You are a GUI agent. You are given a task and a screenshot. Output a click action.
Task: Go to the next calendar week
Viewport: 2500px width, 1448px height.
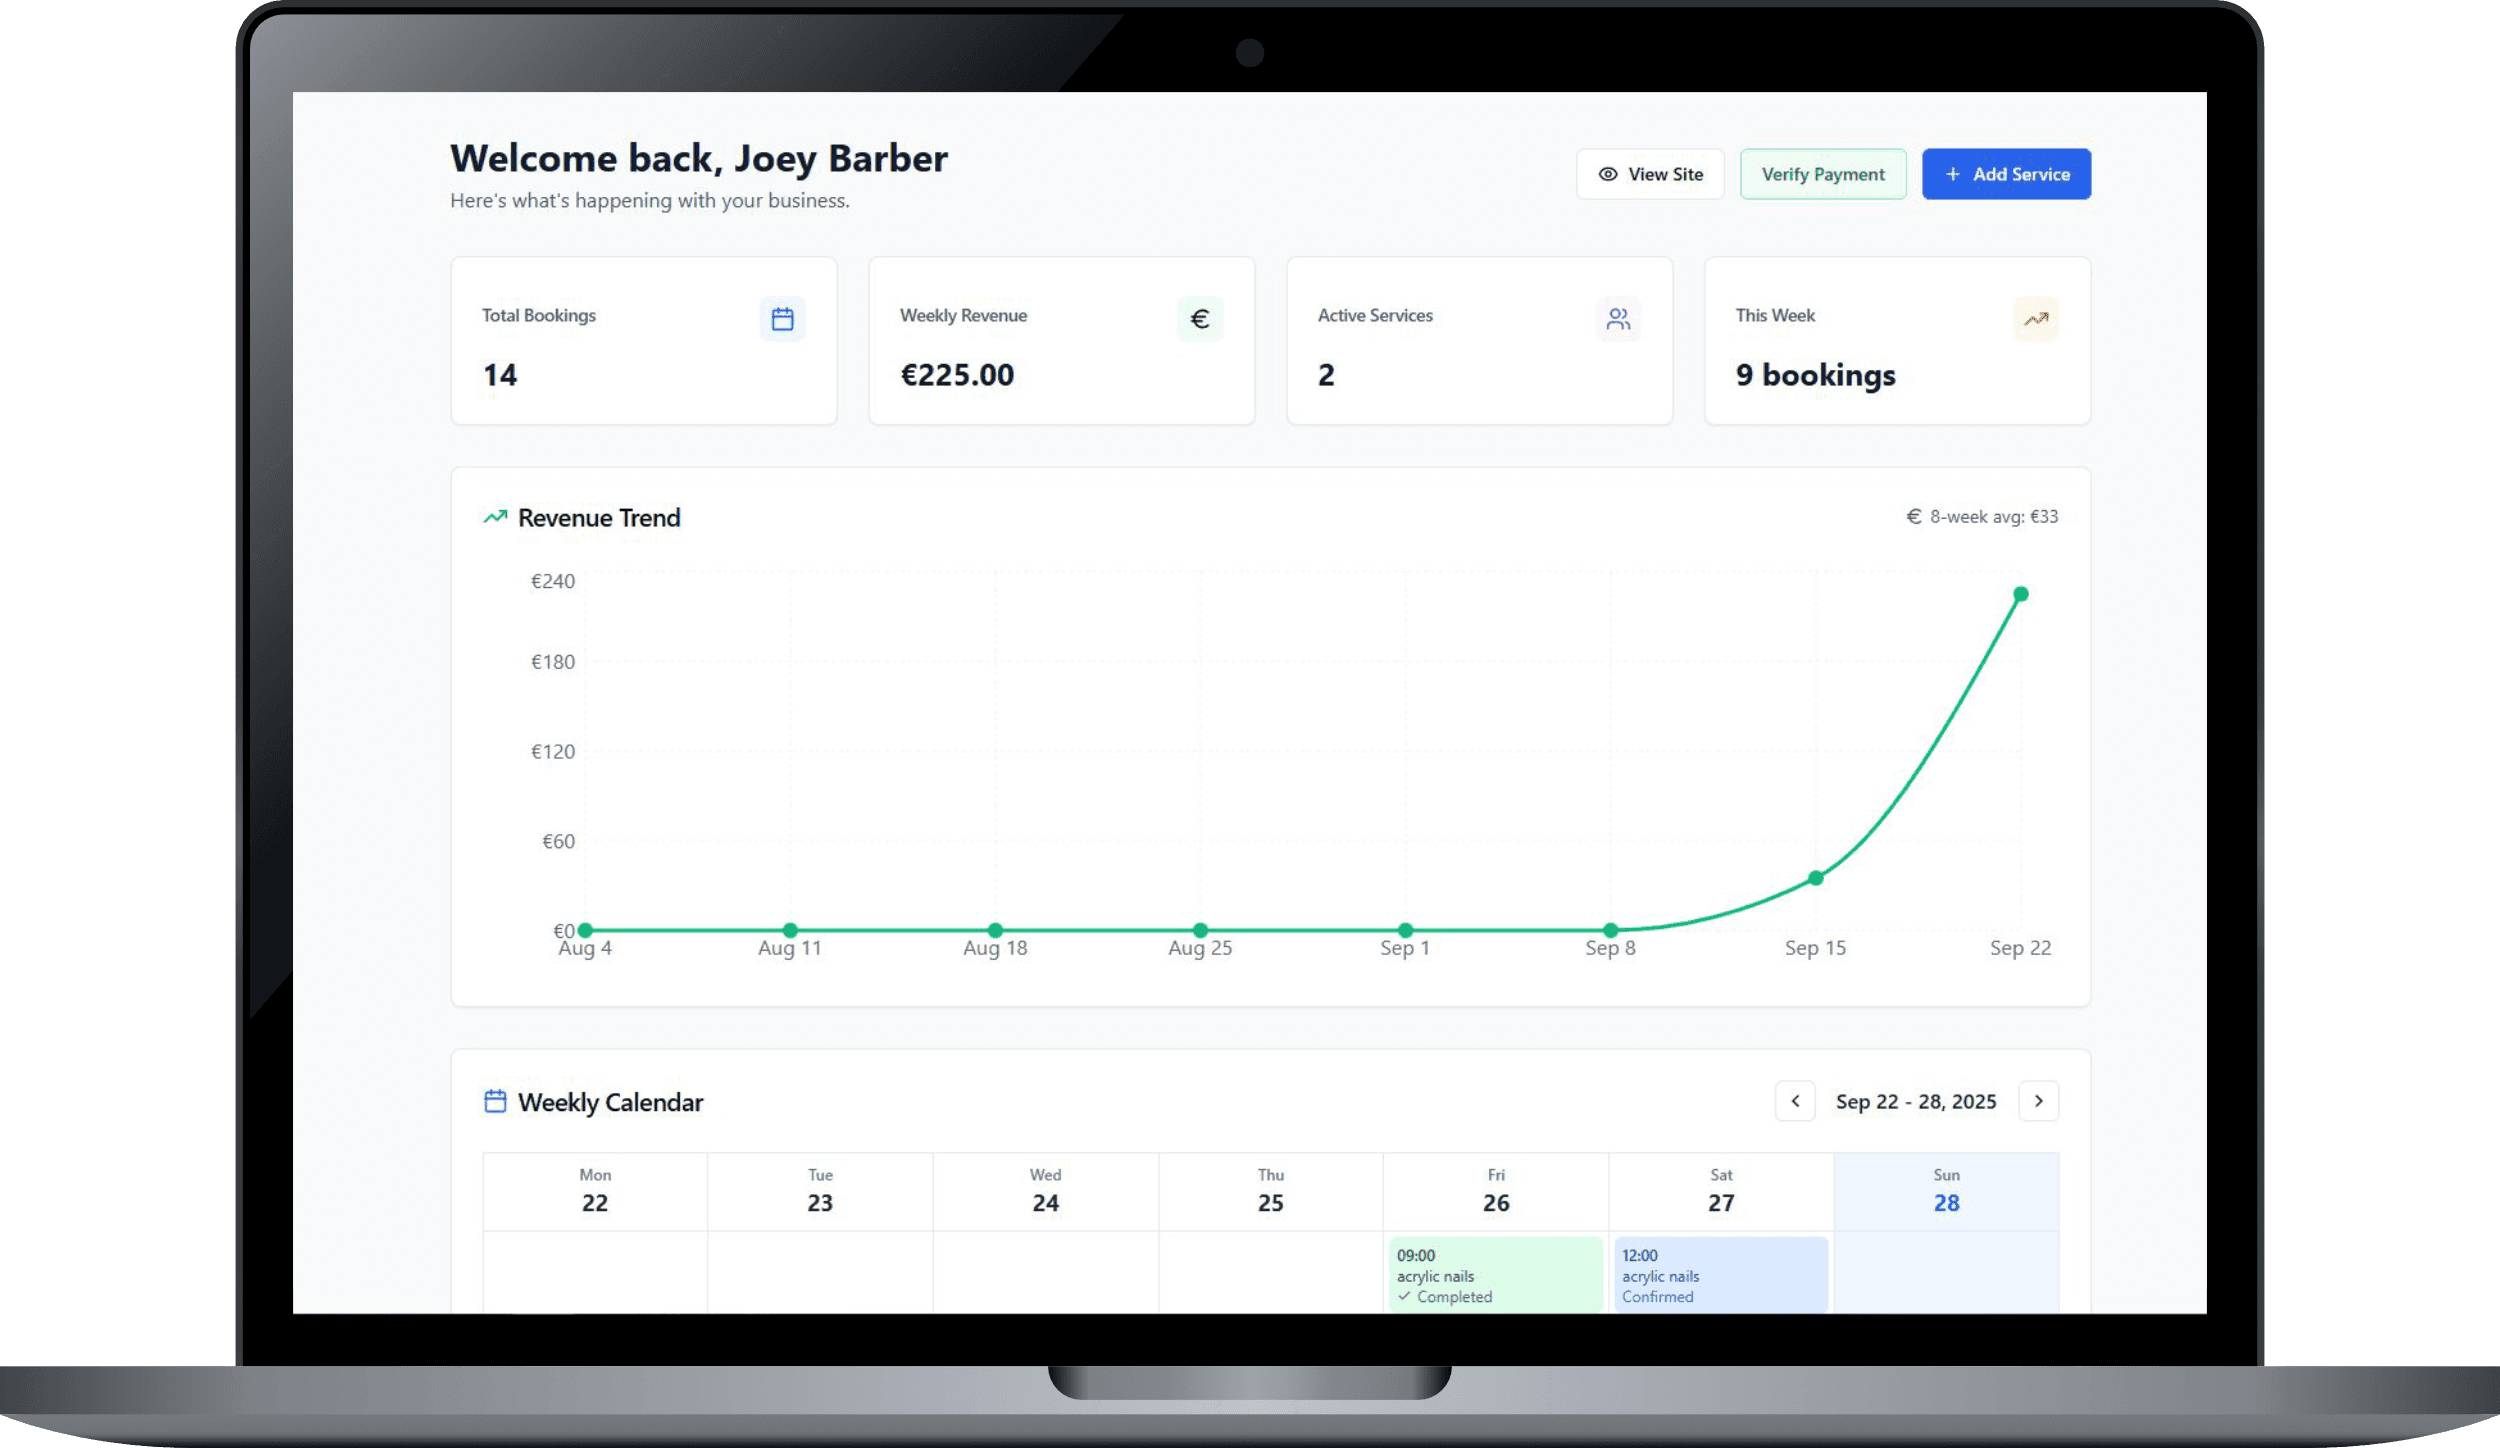click(2038, 1101)
